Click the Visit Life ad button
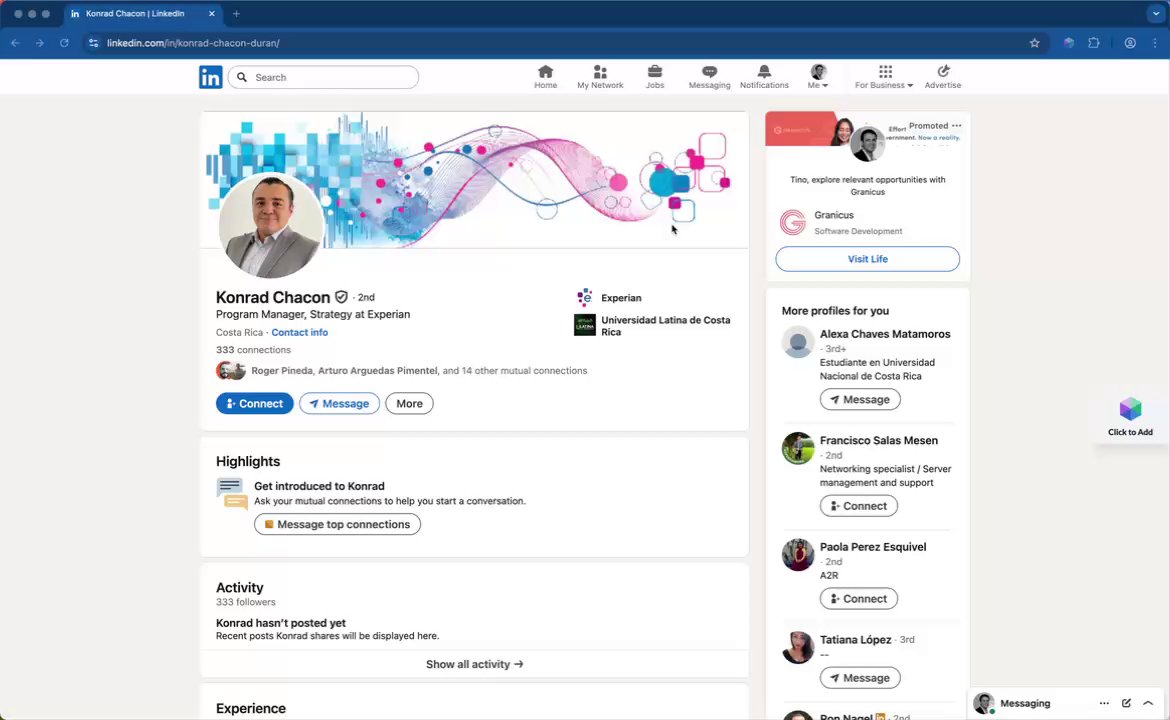Viewport: 1170px width, 720px height. pos(867,259)
